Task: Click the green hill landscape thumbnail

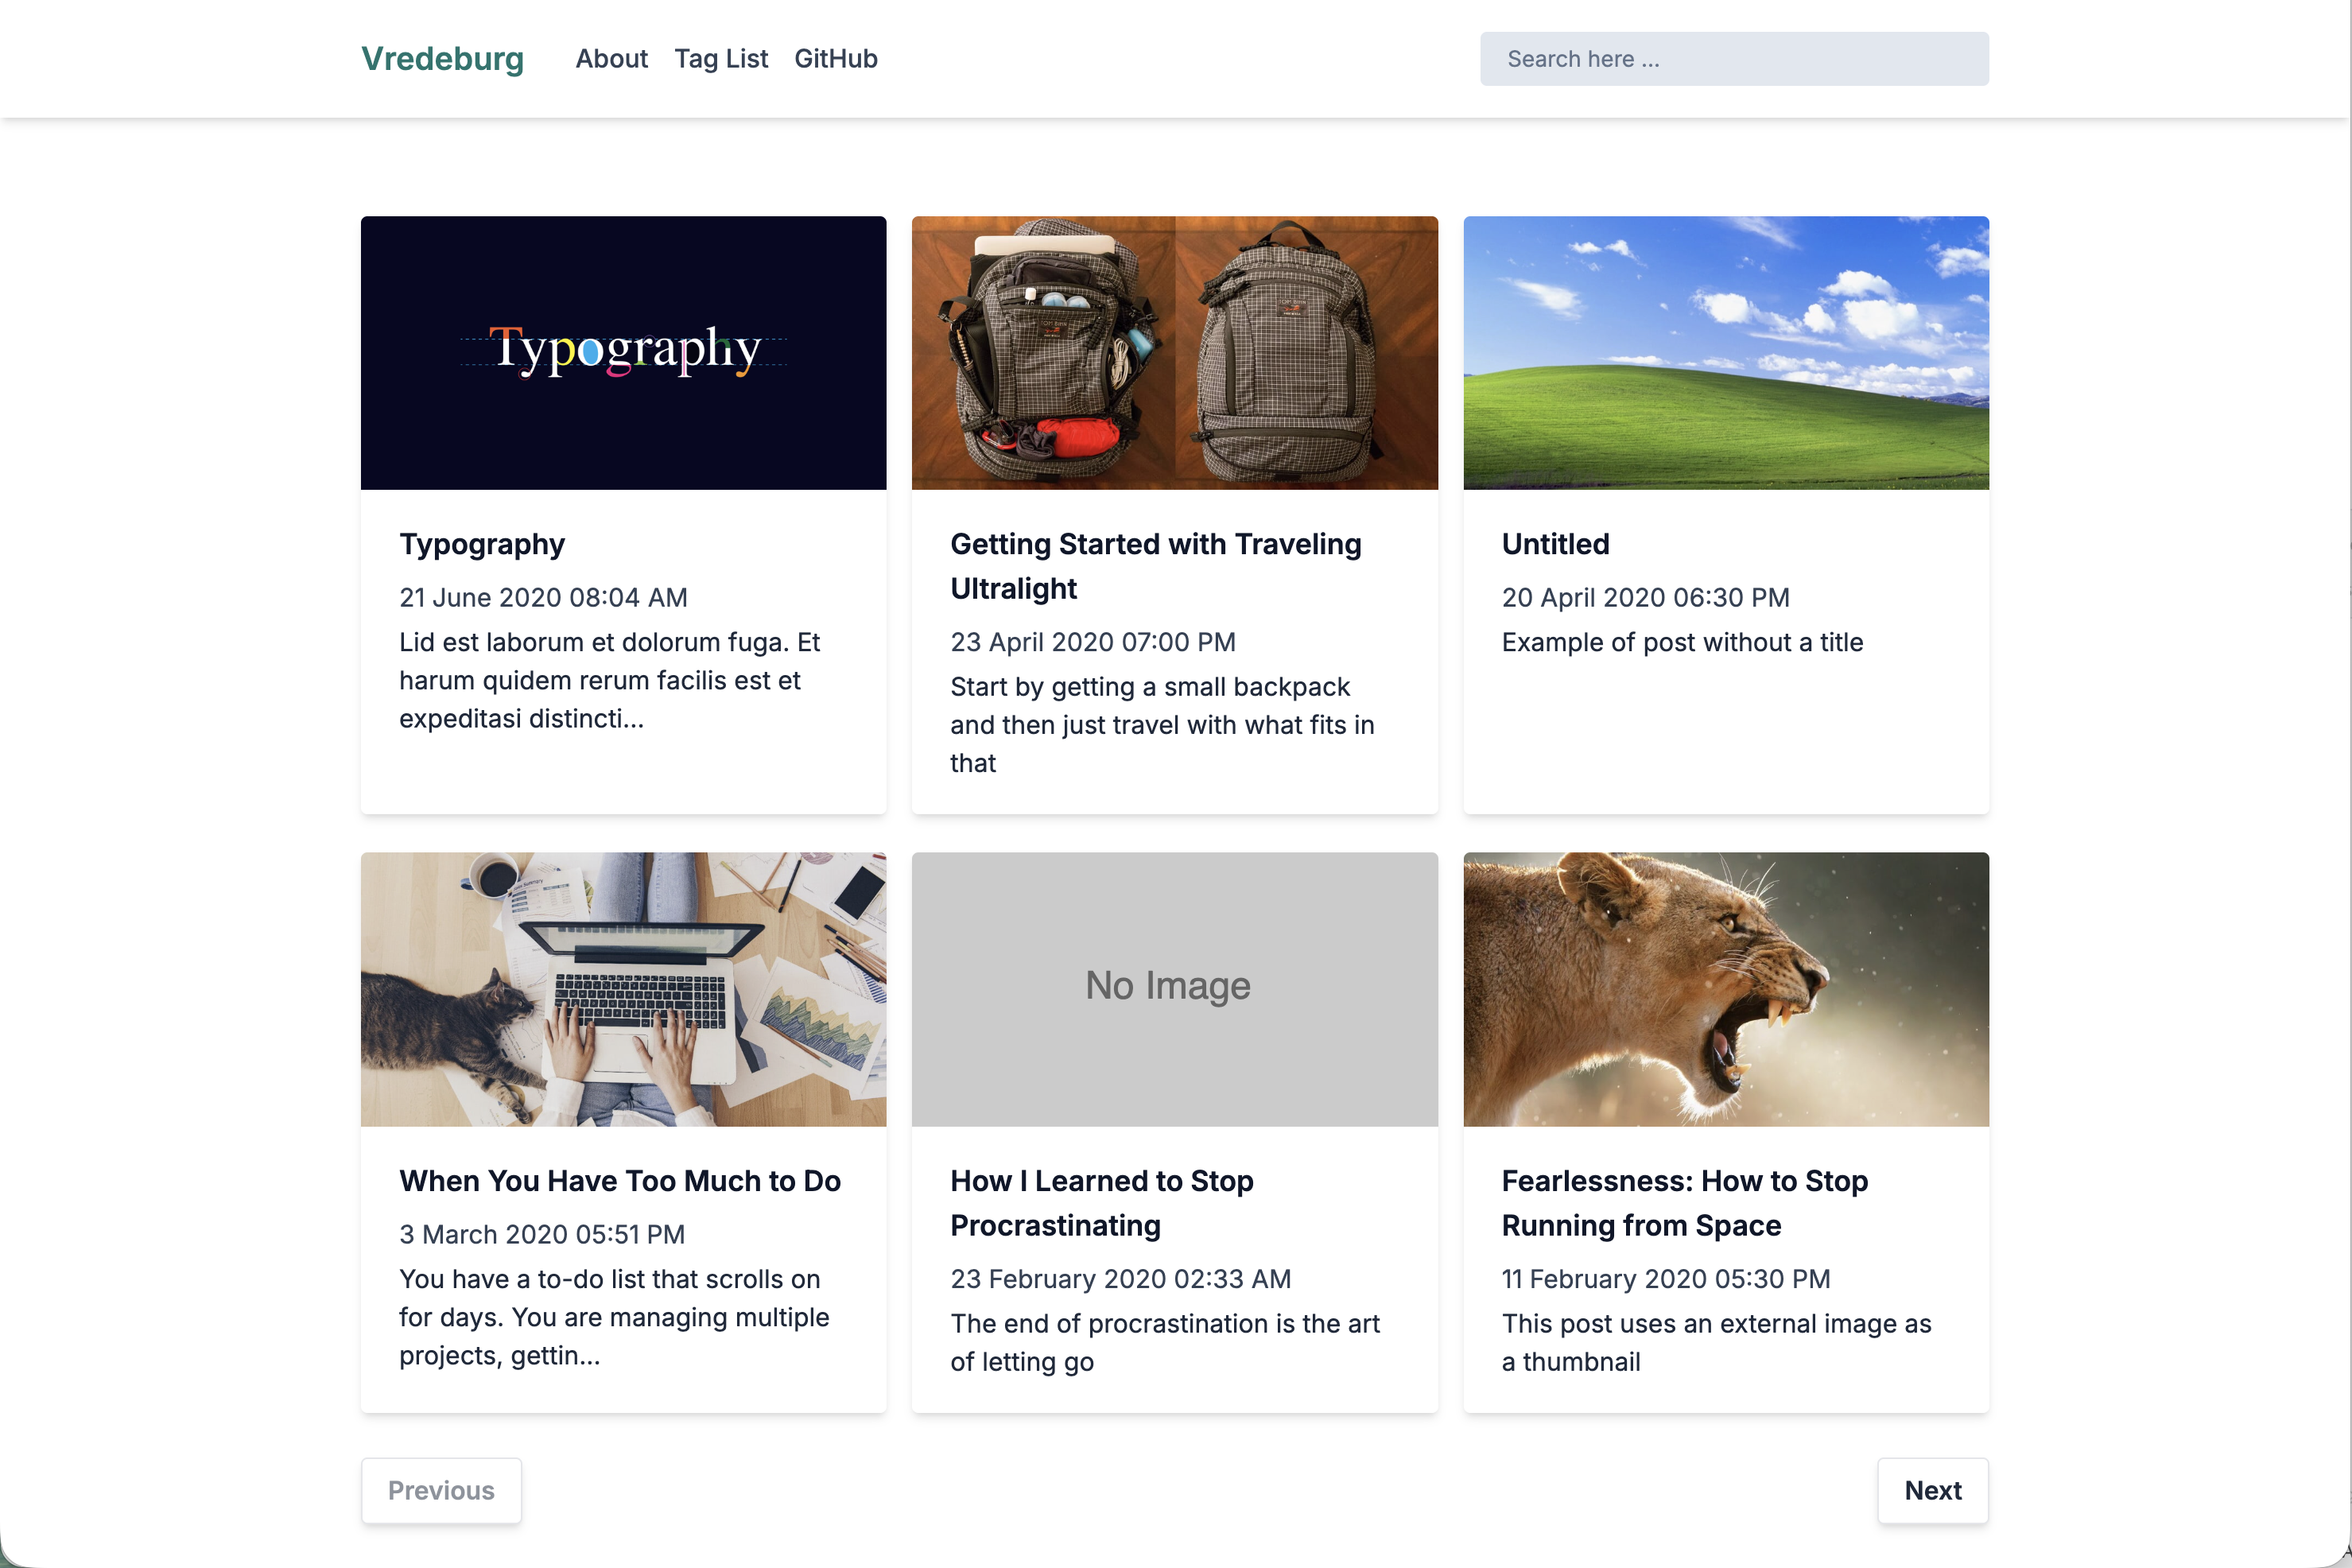Action: click(x=1725, y=352)
